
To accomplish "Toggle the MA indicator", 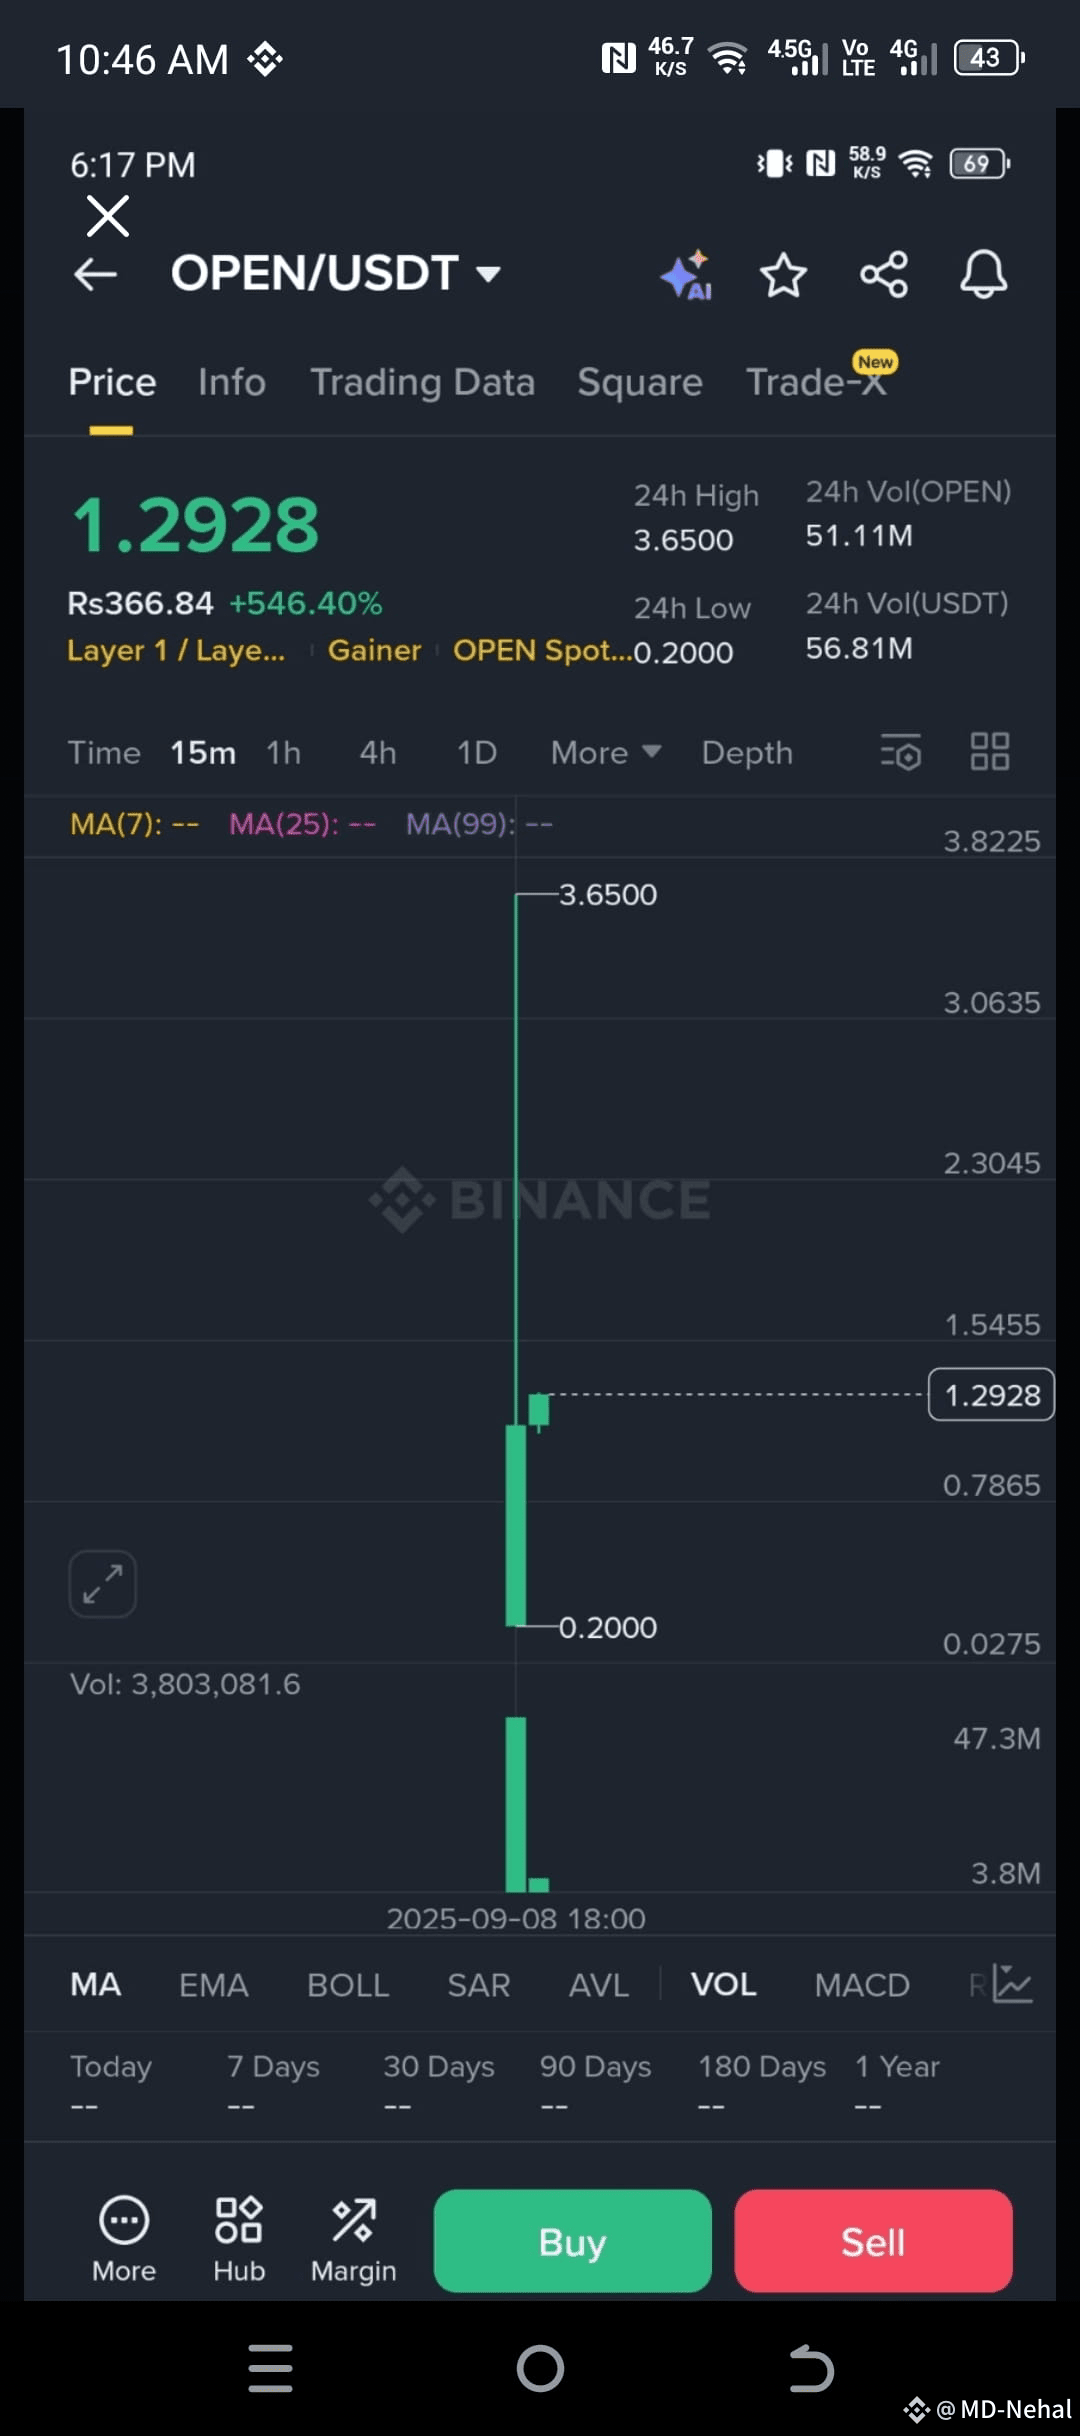I will pyautogui.click(x=95, y=1984).
